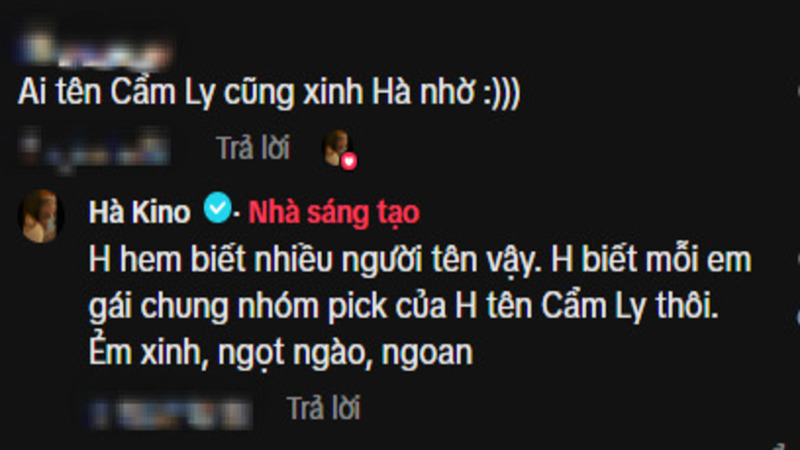Reply to the Ai tên Cẩm Ly comment
Screen dimensions: 800x450
(x=253, y=148)
